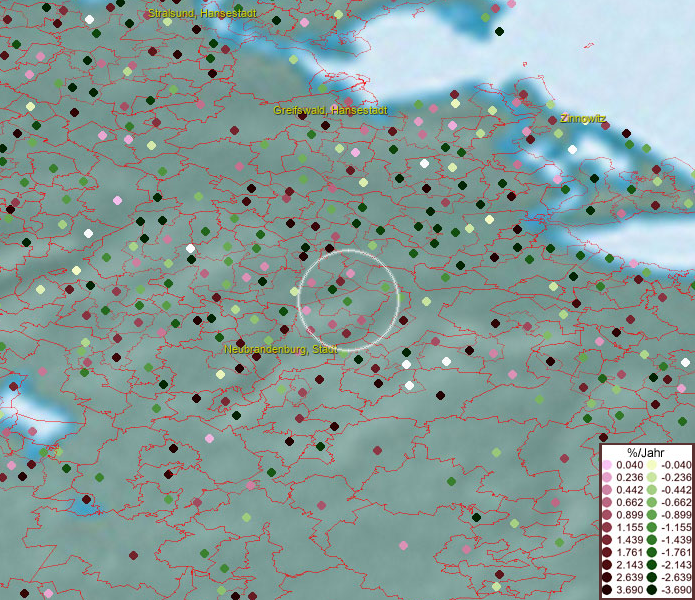Viewport: 695px width, 600px height.
Task: Click the 0.236 legend value text
Action: point(629,478)
